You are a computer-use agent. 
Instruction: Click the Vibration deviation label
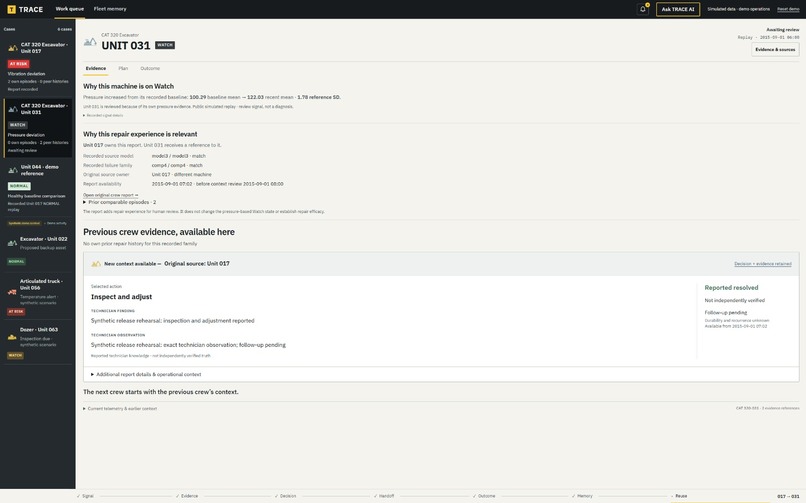(x=26, y=74)
